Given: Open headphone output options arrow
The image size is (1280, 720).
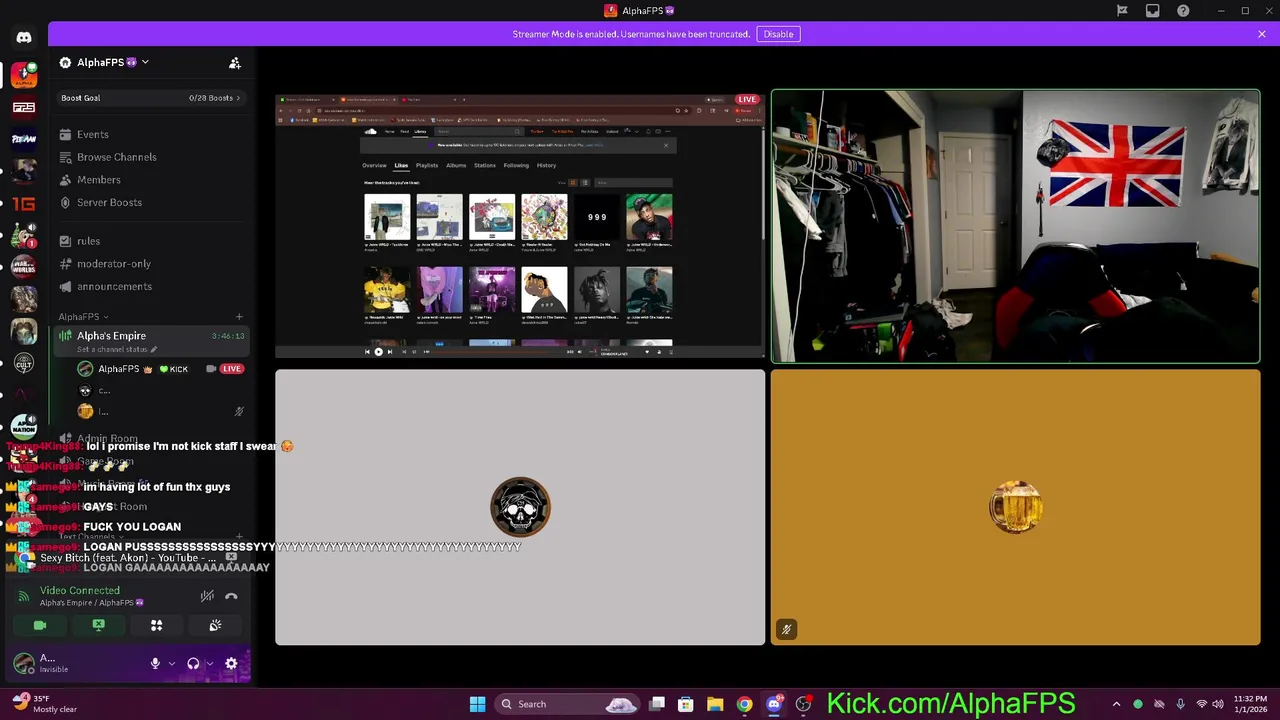Looking at the screenshot, I should click(209, 663).
